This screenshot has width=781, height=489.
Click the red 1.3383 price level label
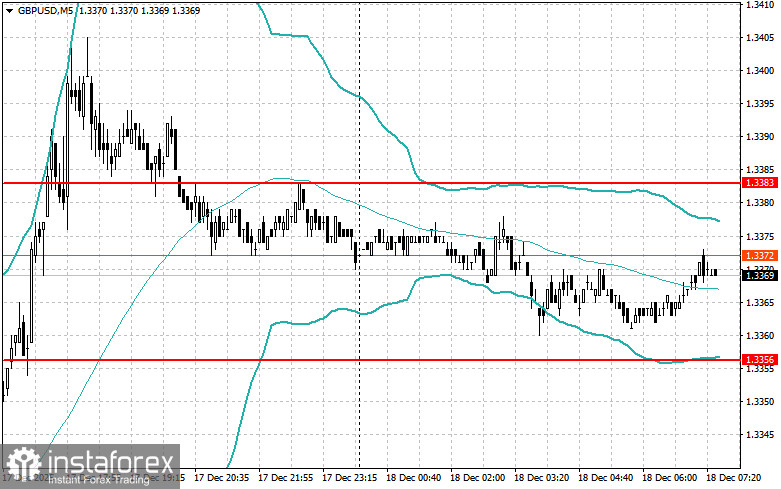click(760, 183)
